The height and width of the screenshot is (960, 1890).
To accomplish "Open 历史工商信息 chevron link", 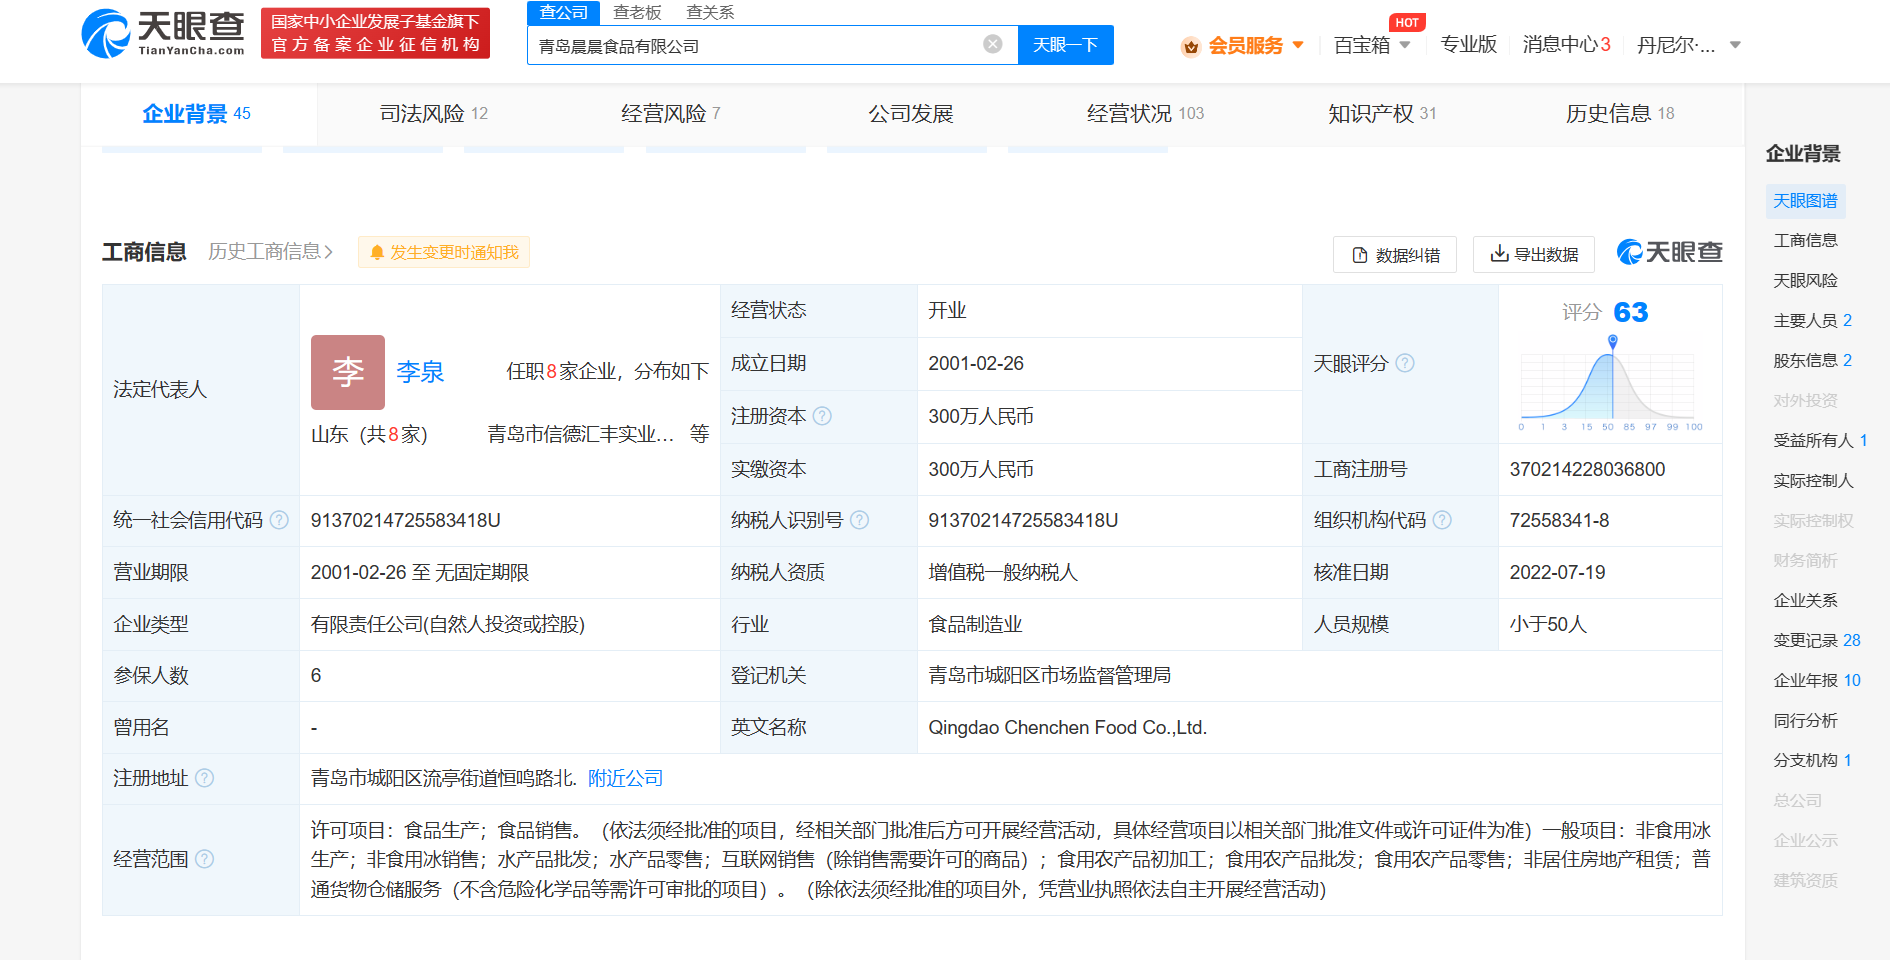I will point(270,252).
